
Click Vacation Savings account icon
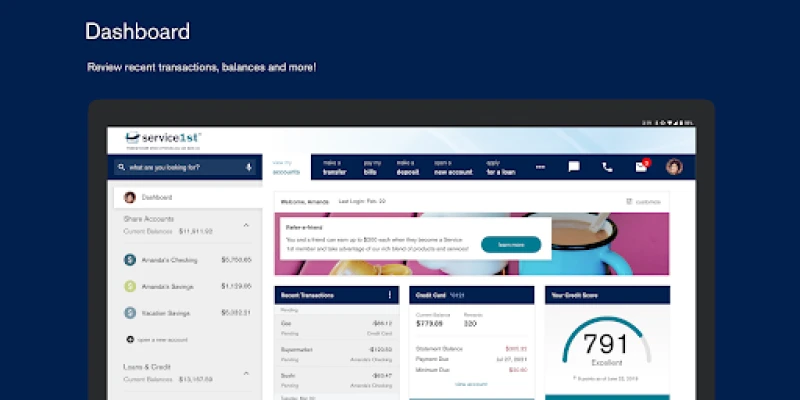click(x=130, y=313)
